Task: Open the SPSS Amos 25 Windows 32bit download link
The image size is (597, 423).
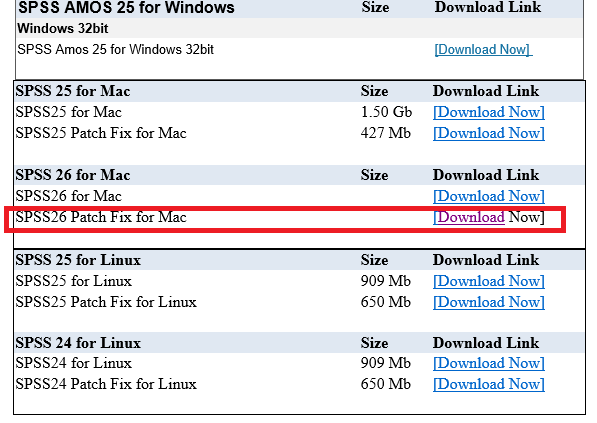Action: [483, 49]
